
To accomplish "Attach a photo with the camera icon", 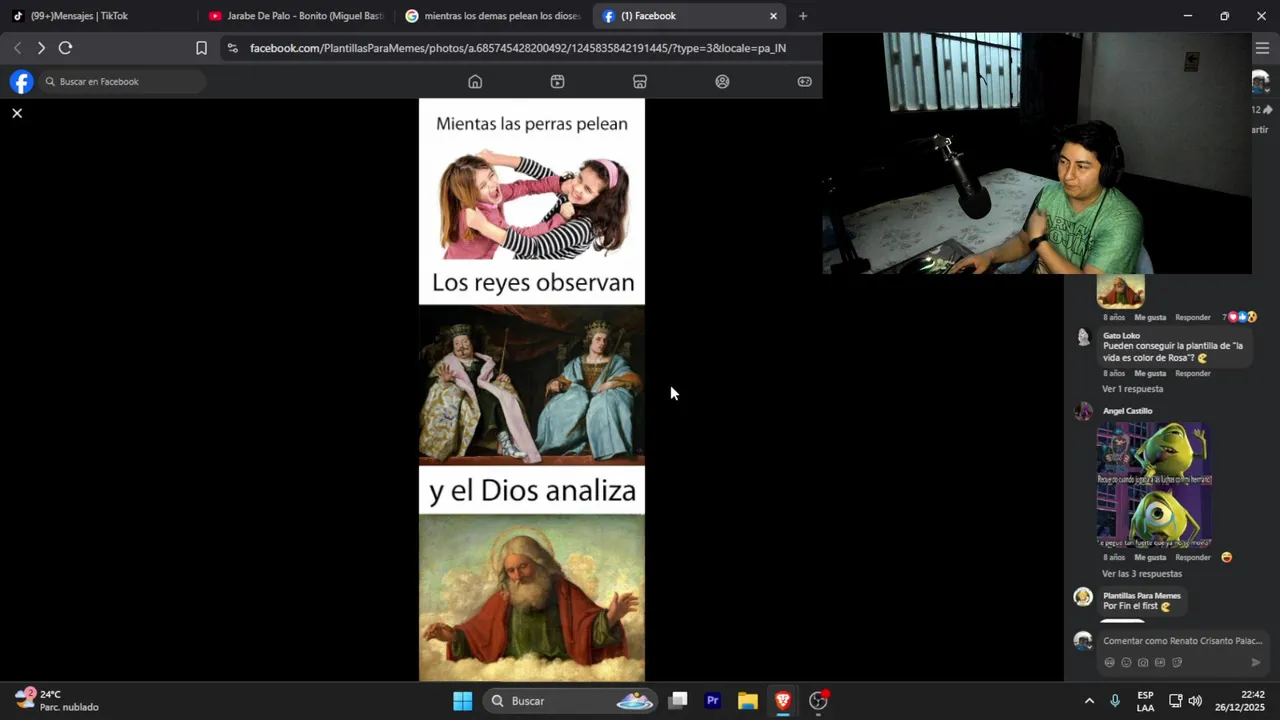I will click(1143, 663).
